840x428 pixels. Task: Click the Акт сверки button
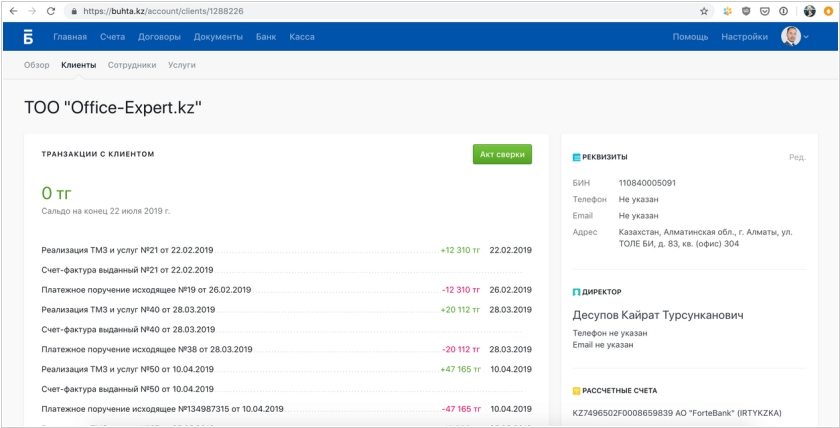(502, 154)
